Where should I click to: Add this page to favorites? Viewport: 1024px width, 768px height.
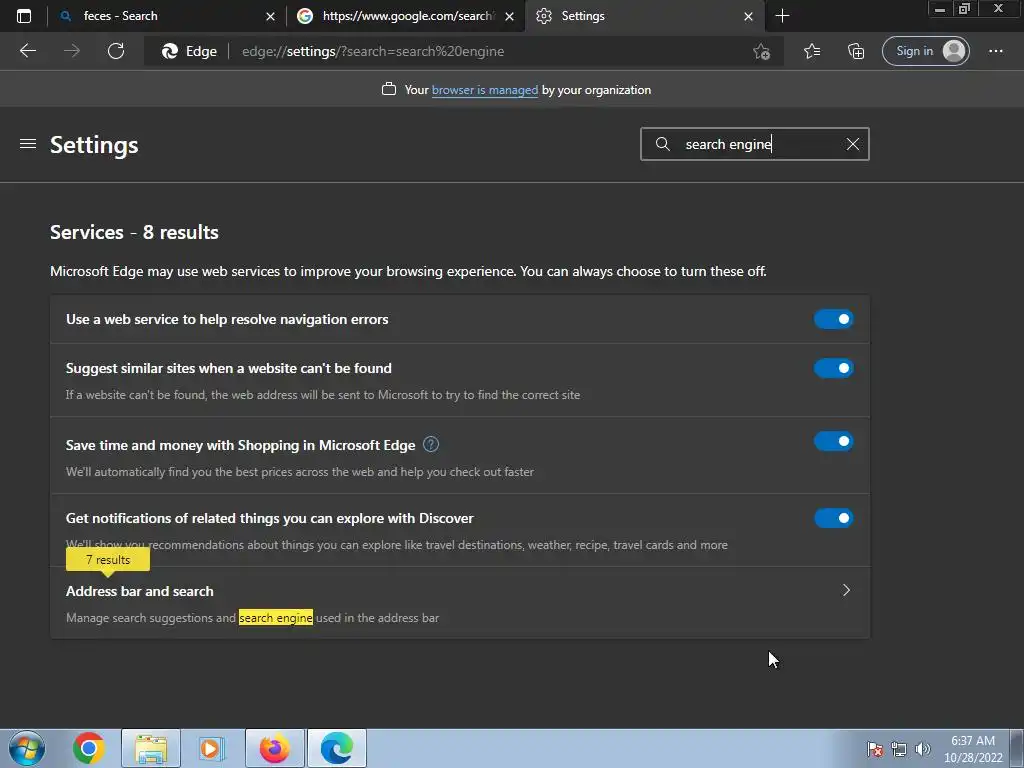coord(761,52)
